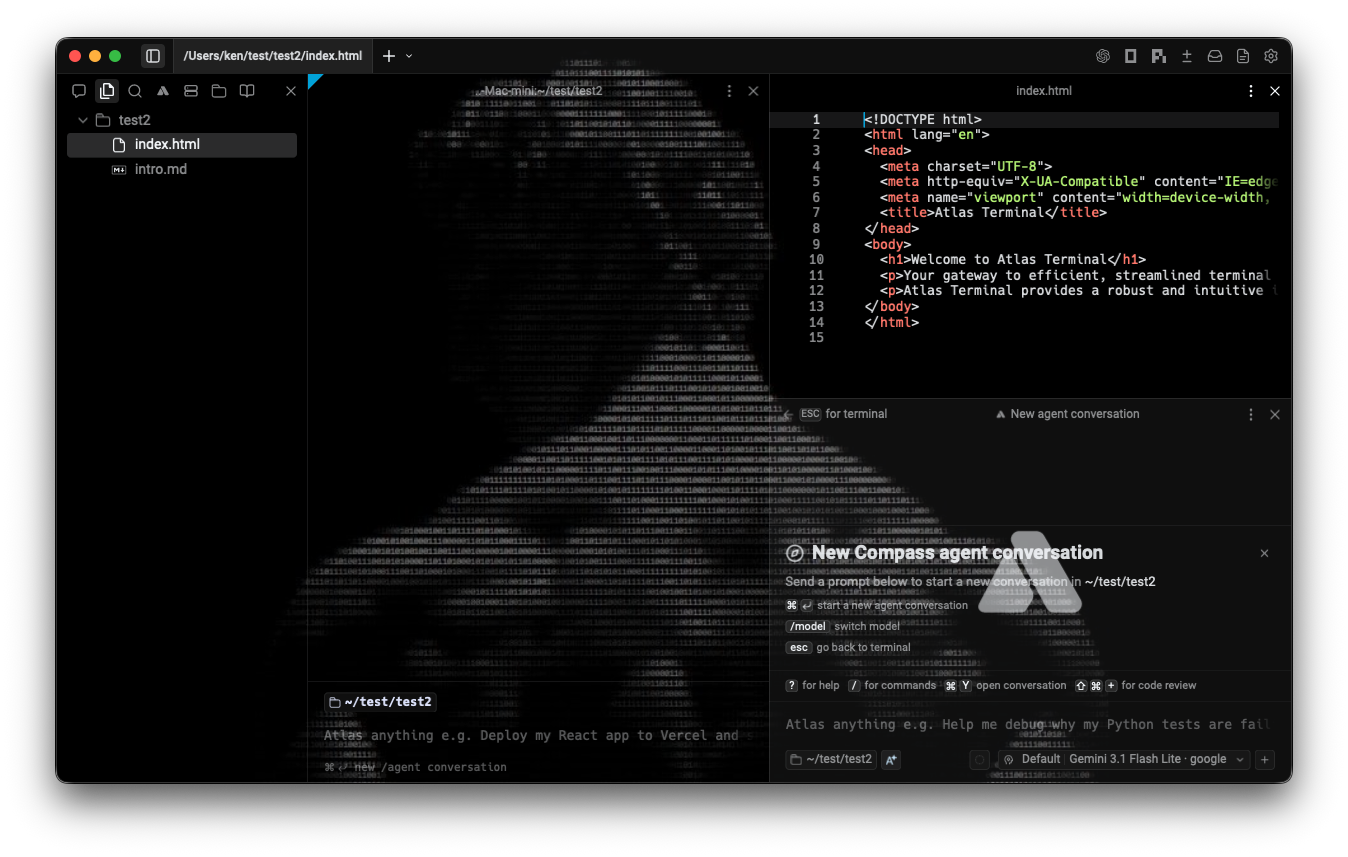Open the plus-minus diff icon
The height and width of the screenshot is (857, 1348).
(x=1187, y=56)
